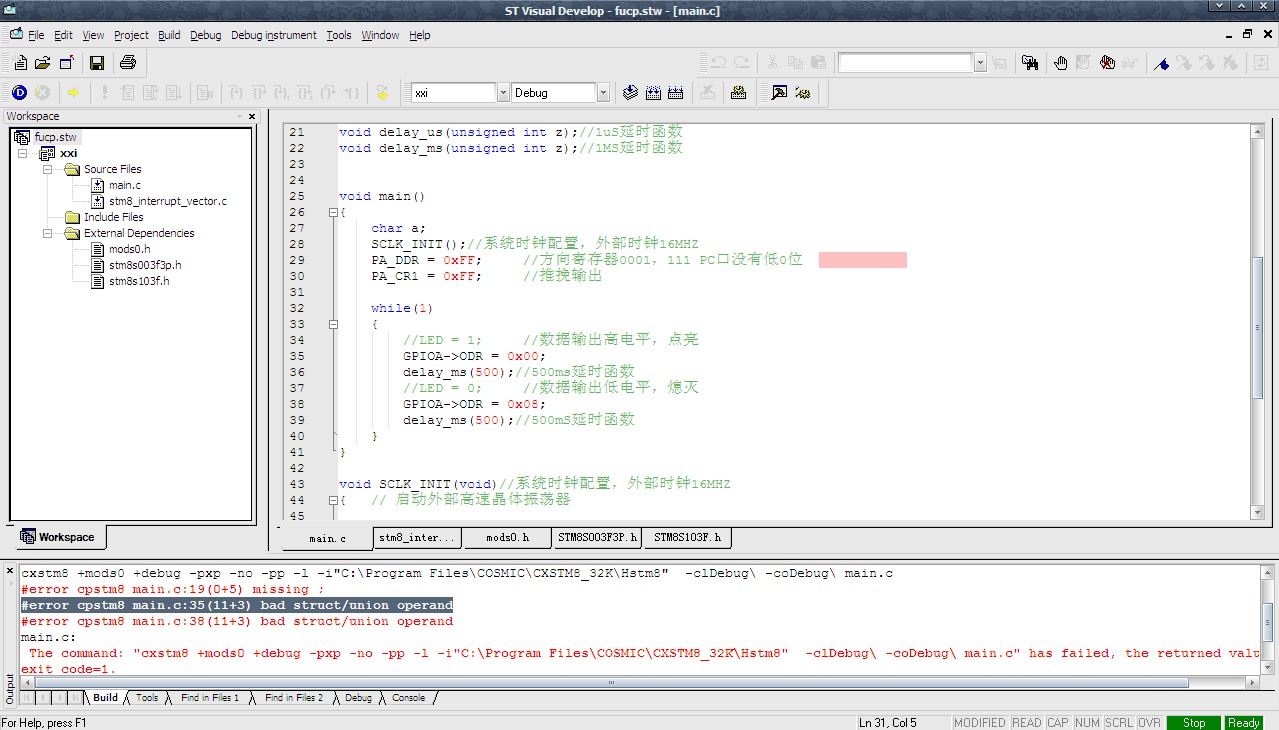Close the Workspace panel
Viewport: 1279px width, 730px height.
point(253,116)
